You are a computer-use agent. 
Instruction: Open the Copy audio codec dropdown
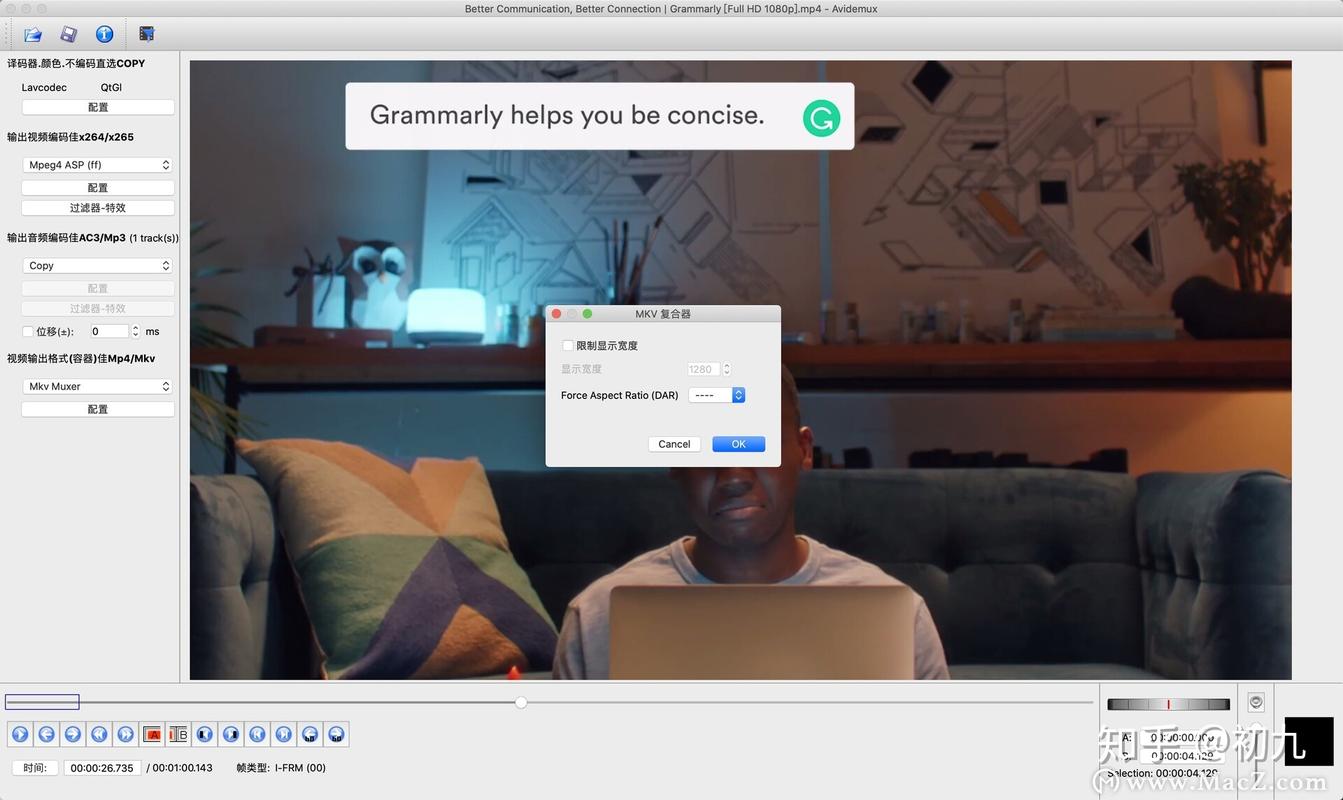coord(98,266)
